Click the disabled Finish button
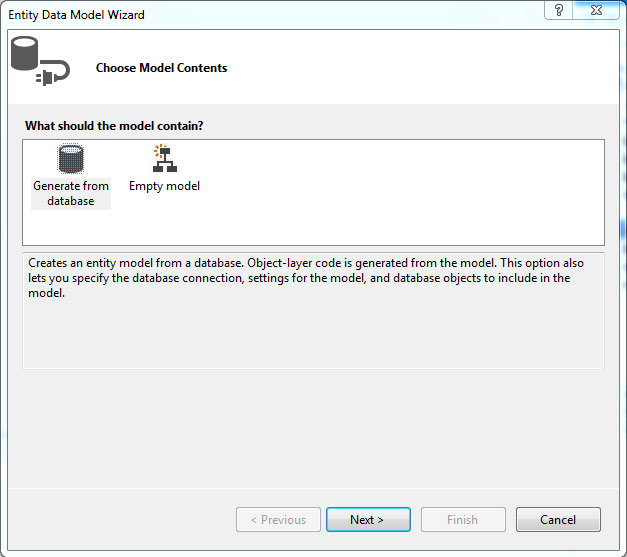Viewport: 627px width, 557px height. pos(463,519)
